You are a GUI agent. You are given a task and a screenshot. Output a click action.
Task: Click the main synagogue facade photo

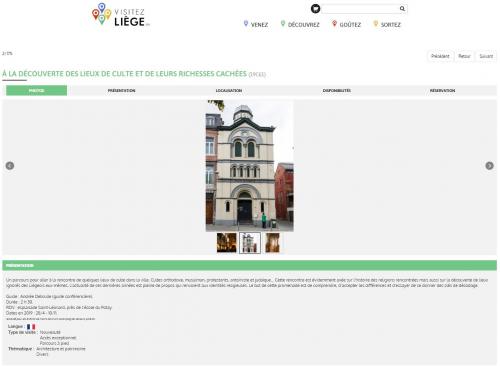point(249,166)
